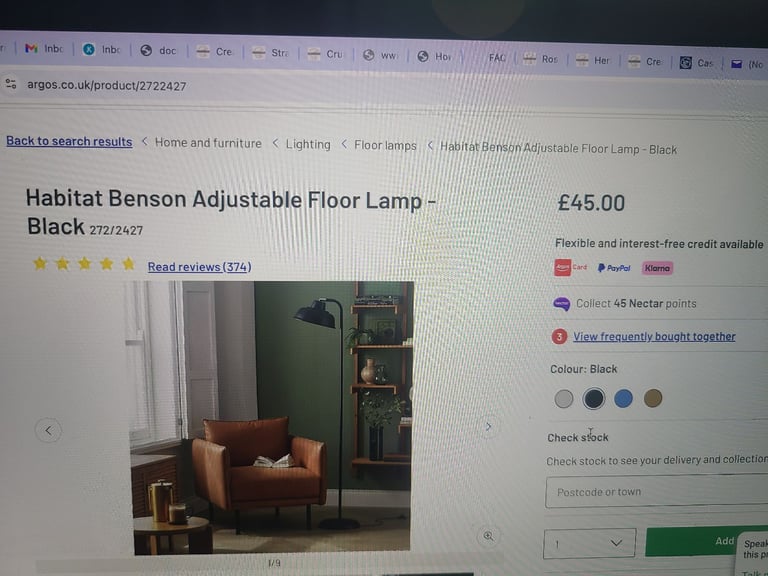768x576 pixels.
Task: Advance to next product image arrow
Action: [x=488, y=427]
